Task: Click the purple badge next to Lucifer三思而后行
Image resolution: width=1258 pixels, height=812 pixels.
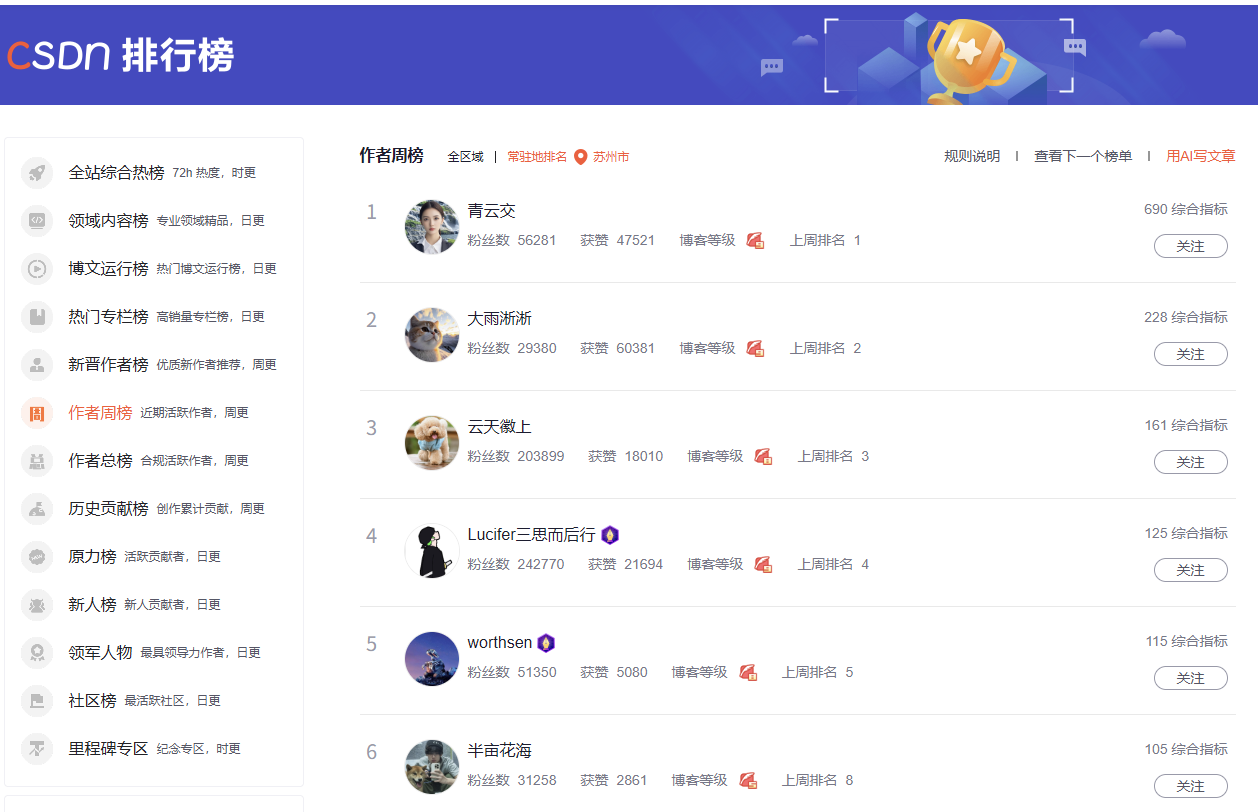Action: [610, 535]
